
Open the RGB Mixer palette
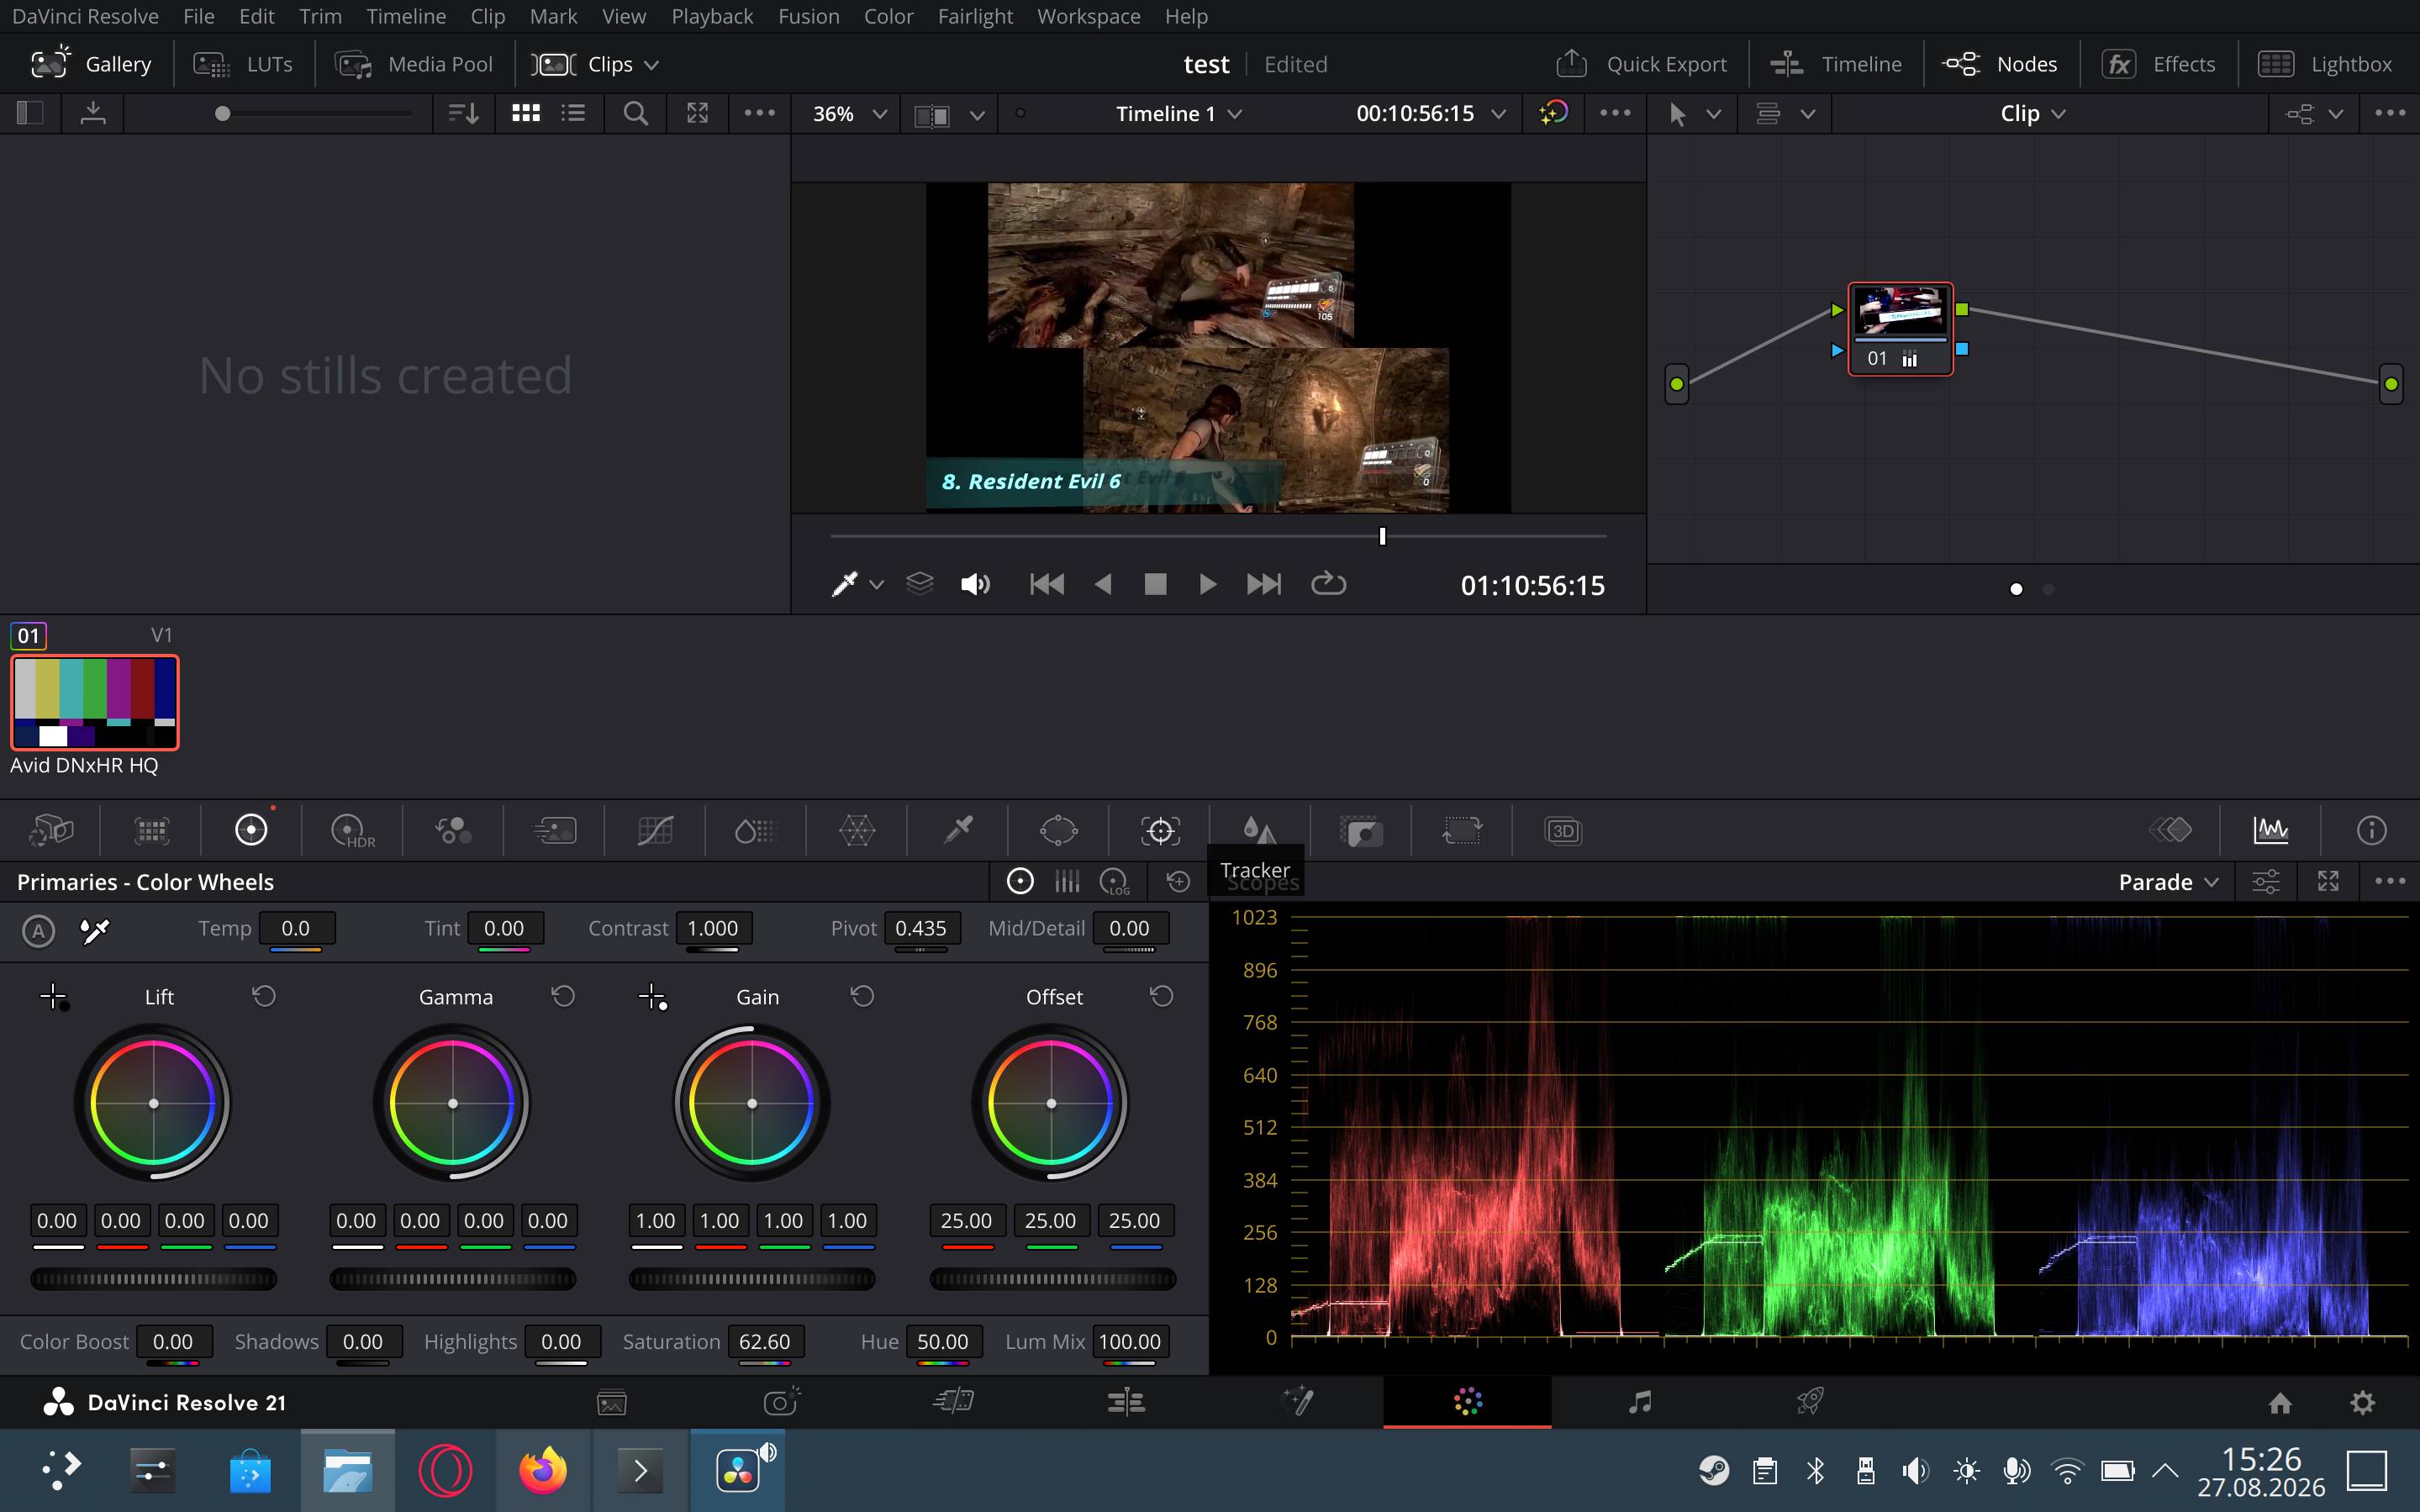[453, 830]
